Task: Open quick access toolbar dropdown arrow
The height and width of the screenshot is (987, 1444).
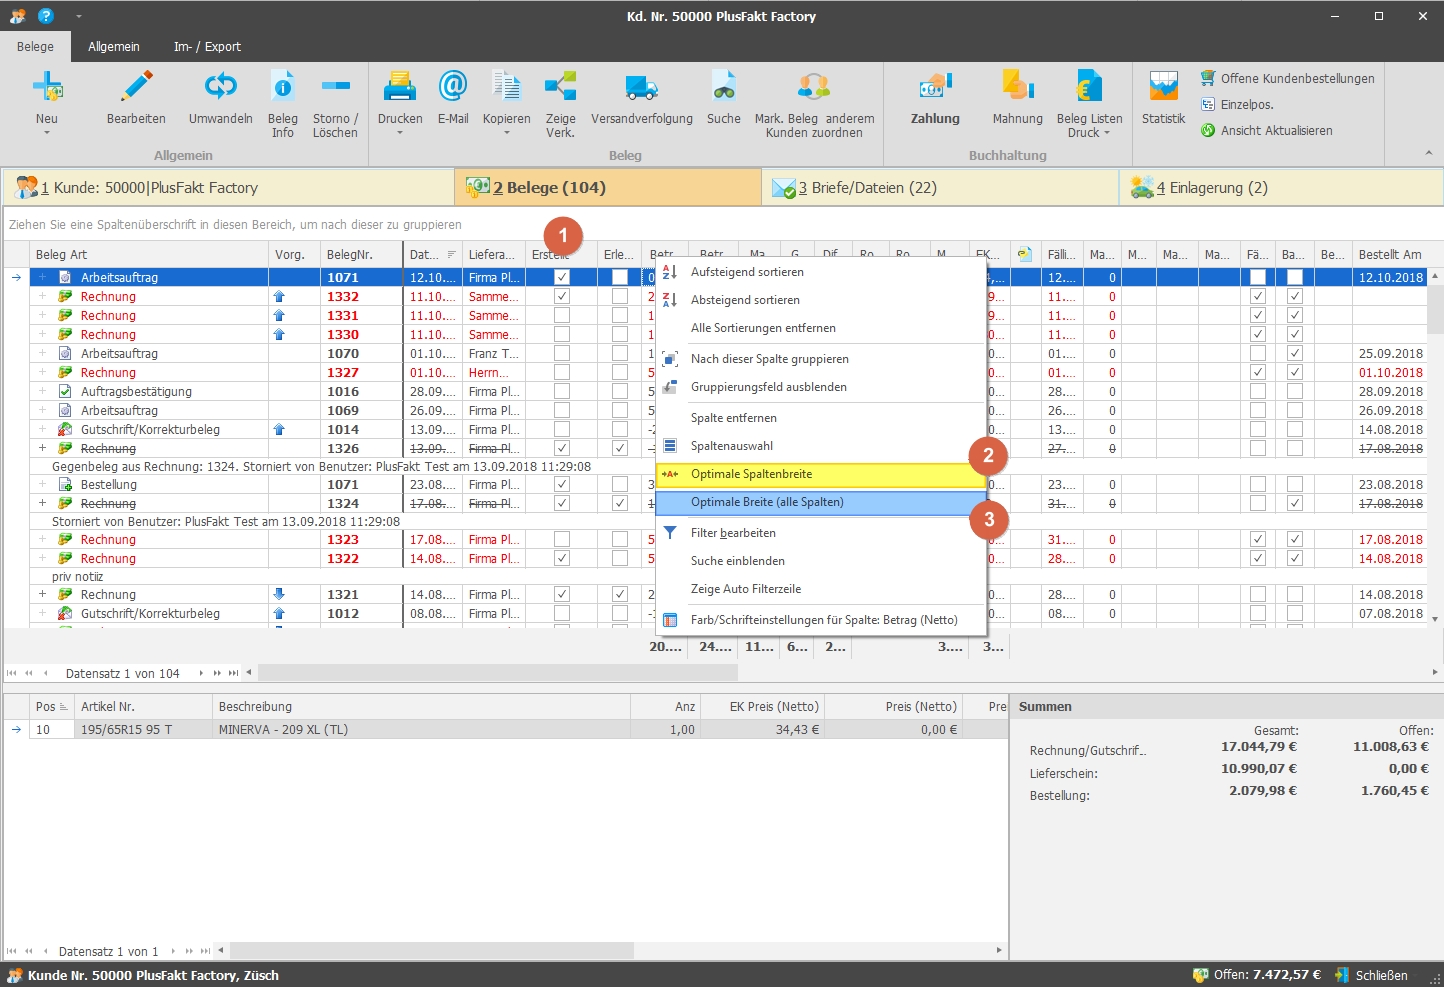Action: coord(78,16)
